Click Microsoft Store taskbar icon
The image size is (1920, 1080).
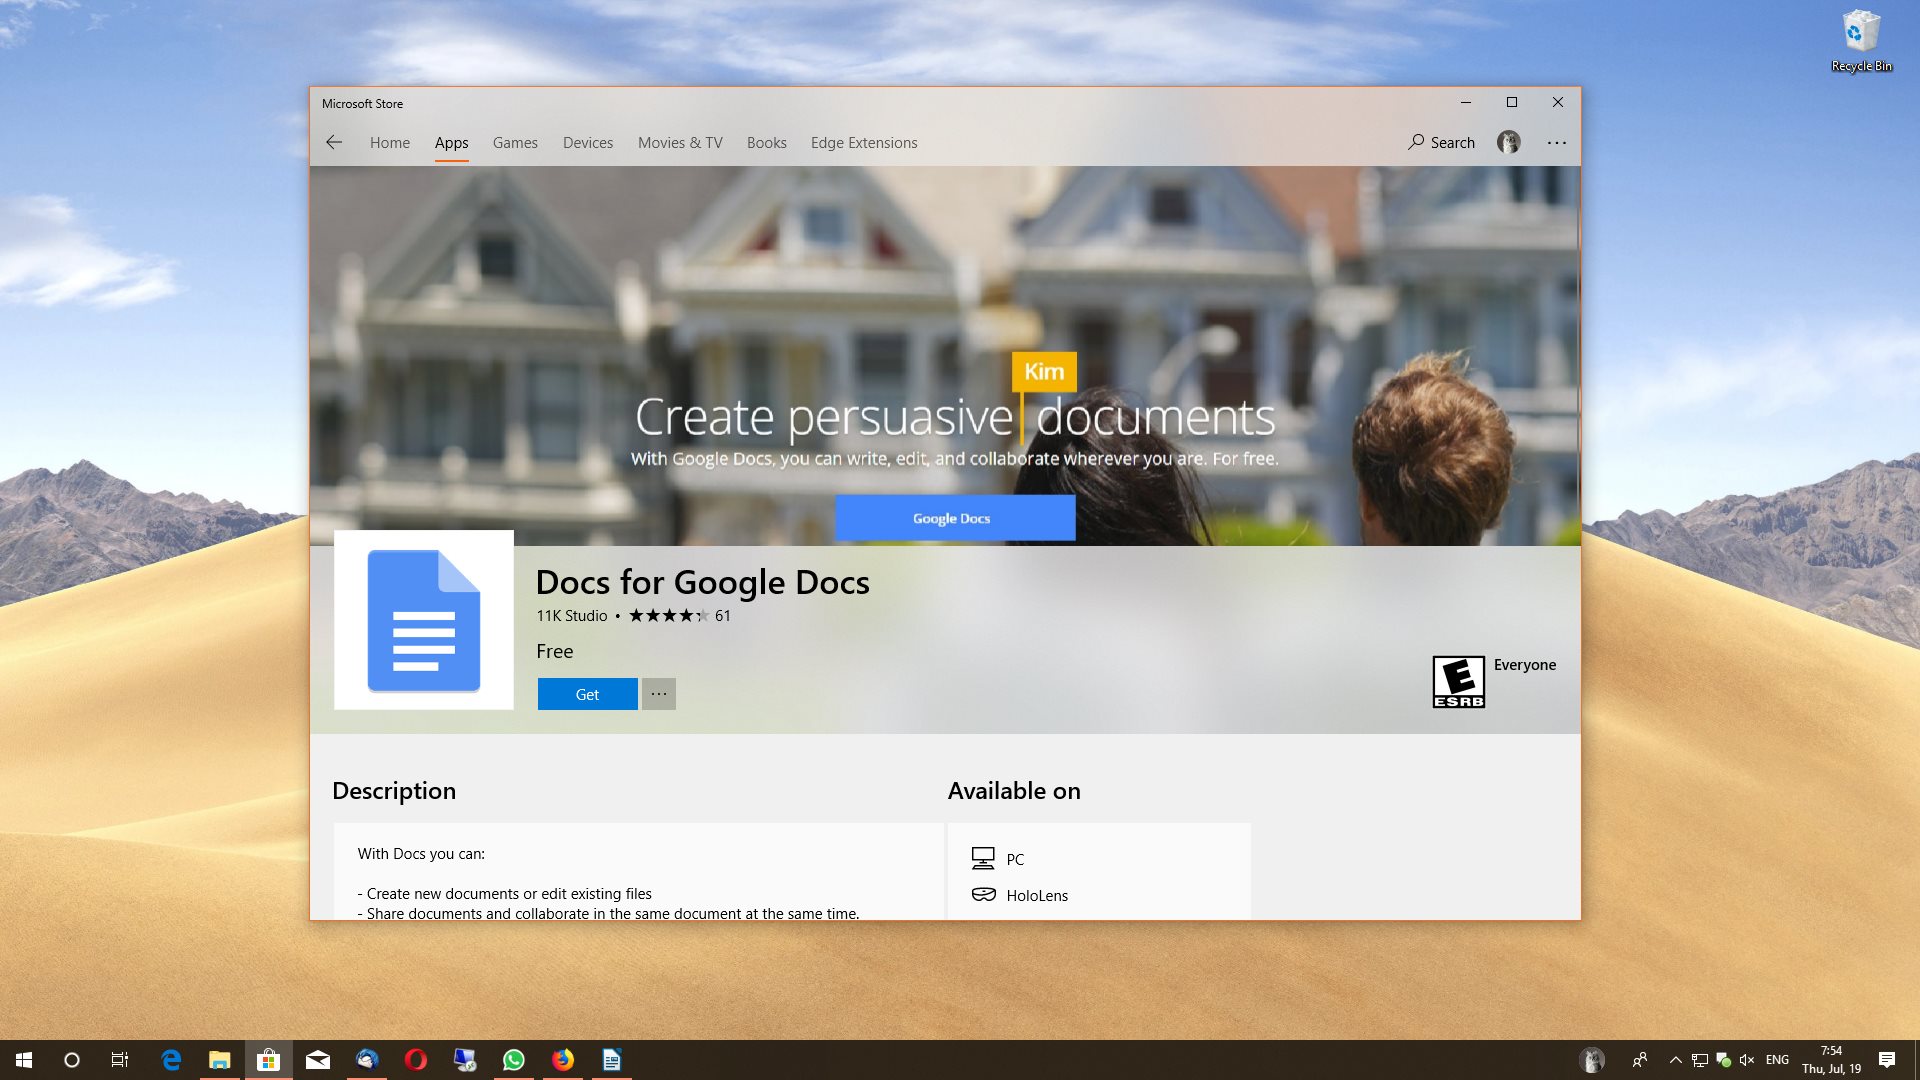point(268,1060)
